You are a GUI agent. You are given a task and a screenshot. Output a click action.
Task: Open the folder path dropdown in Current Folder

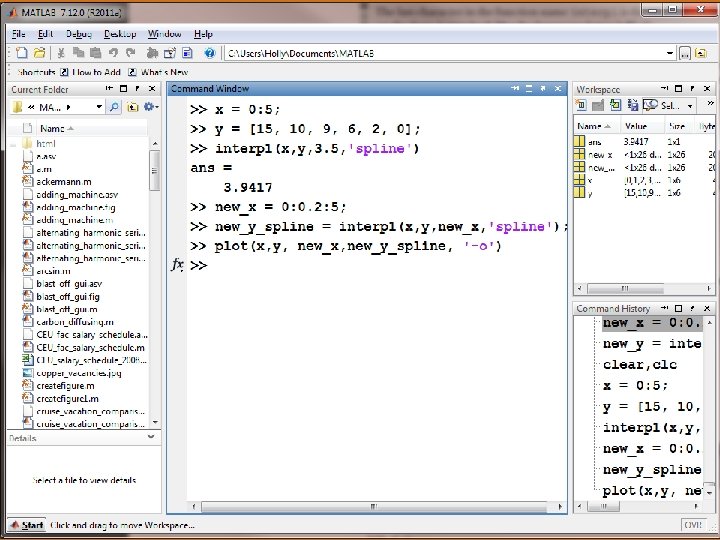(99, 107)
